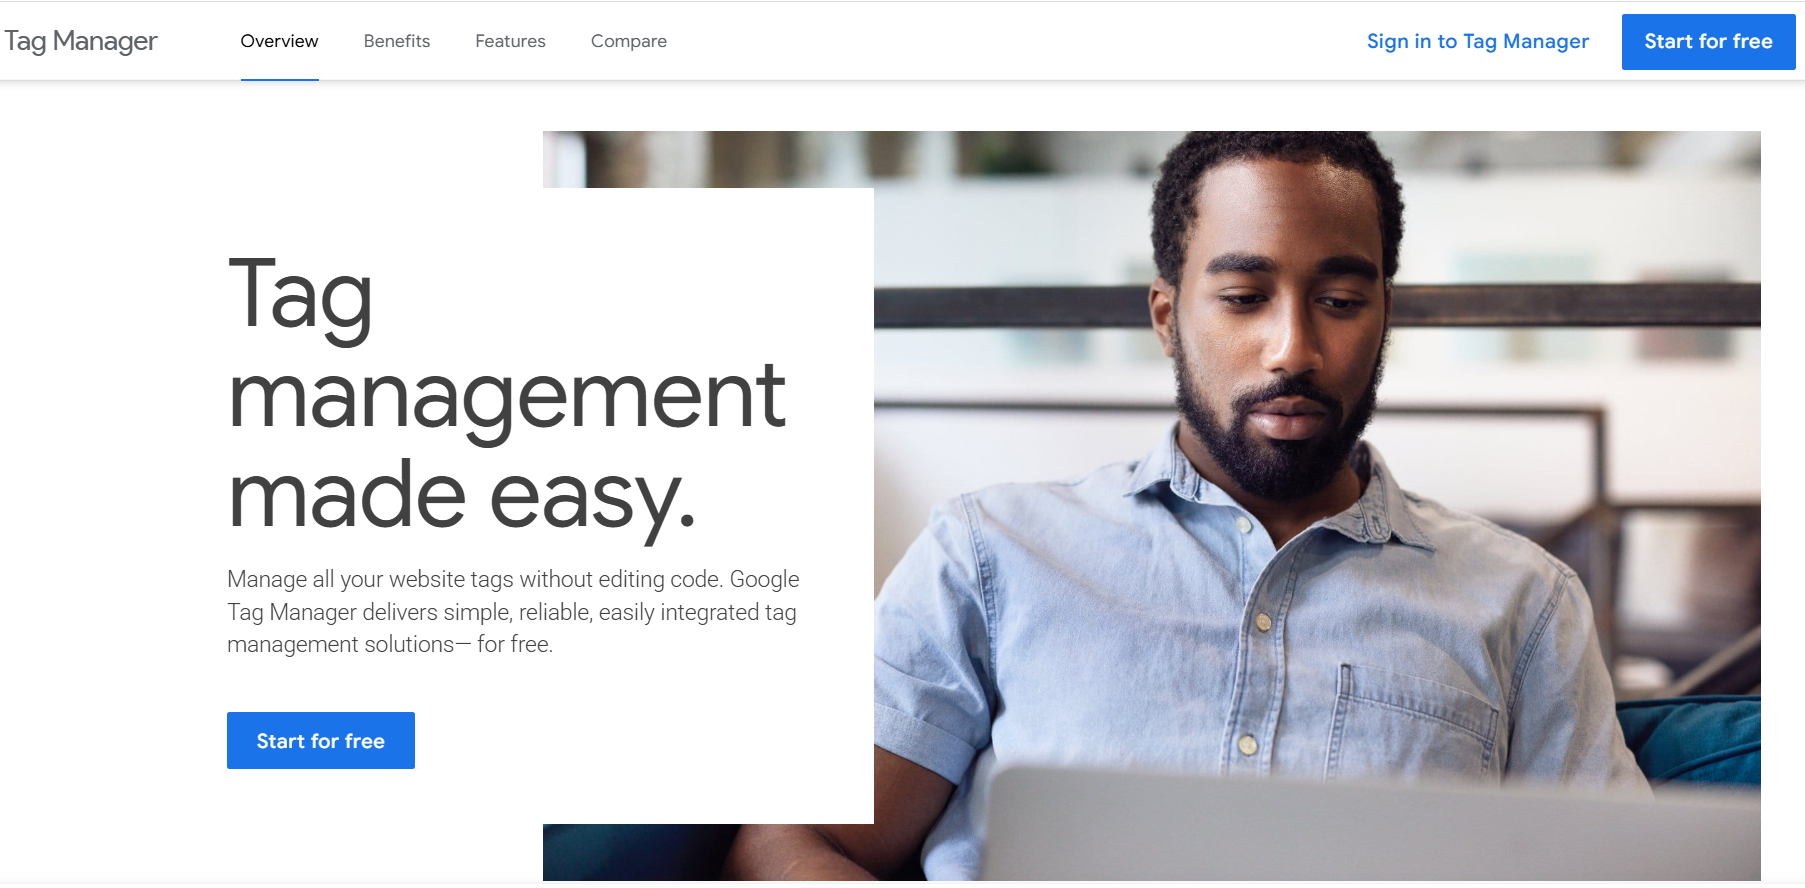This screenshot has width=1805, height=888.
Task: Switch to the Benefits tab
Action: [397, 41]
